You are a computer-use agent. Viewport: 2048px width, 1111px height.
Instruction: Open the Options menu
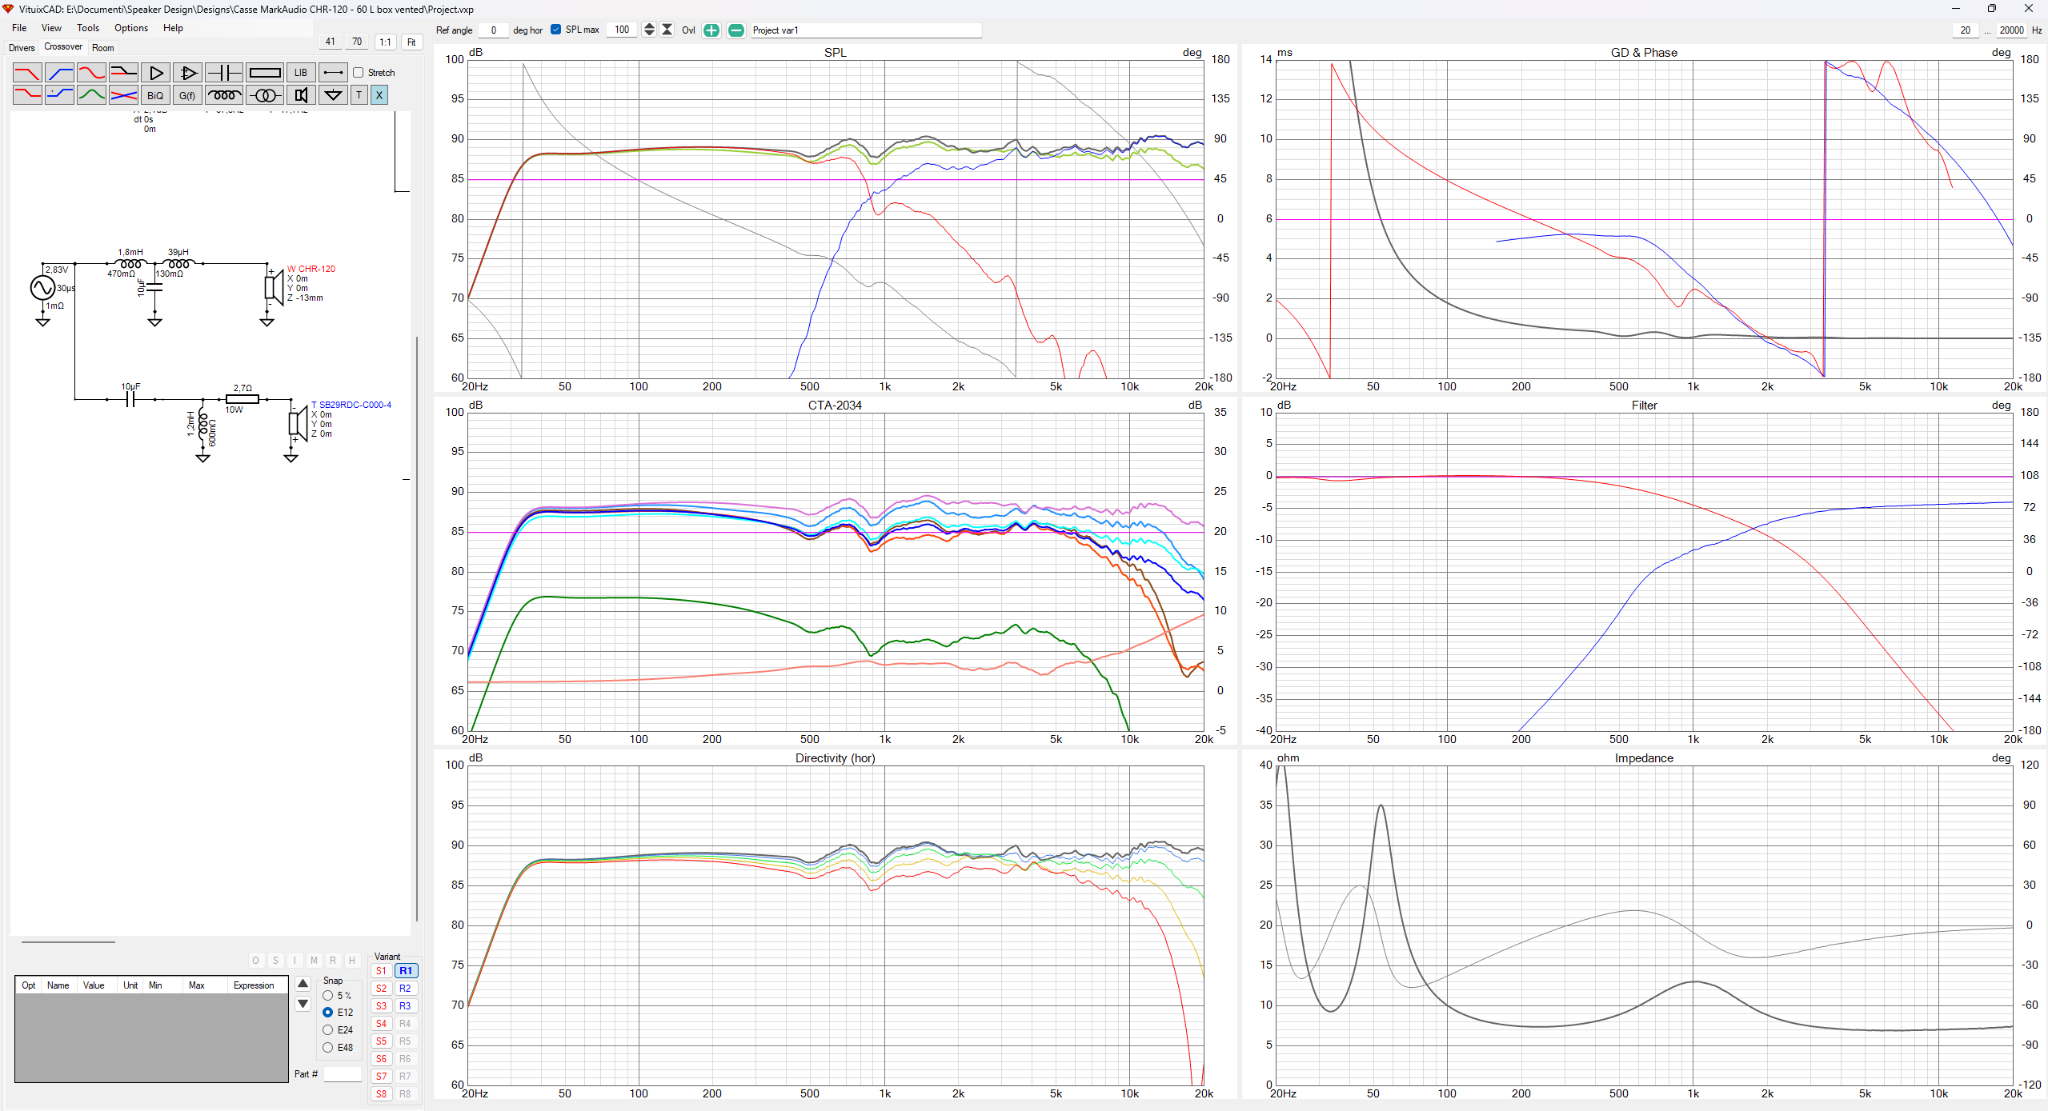click(x=131, y=28)
